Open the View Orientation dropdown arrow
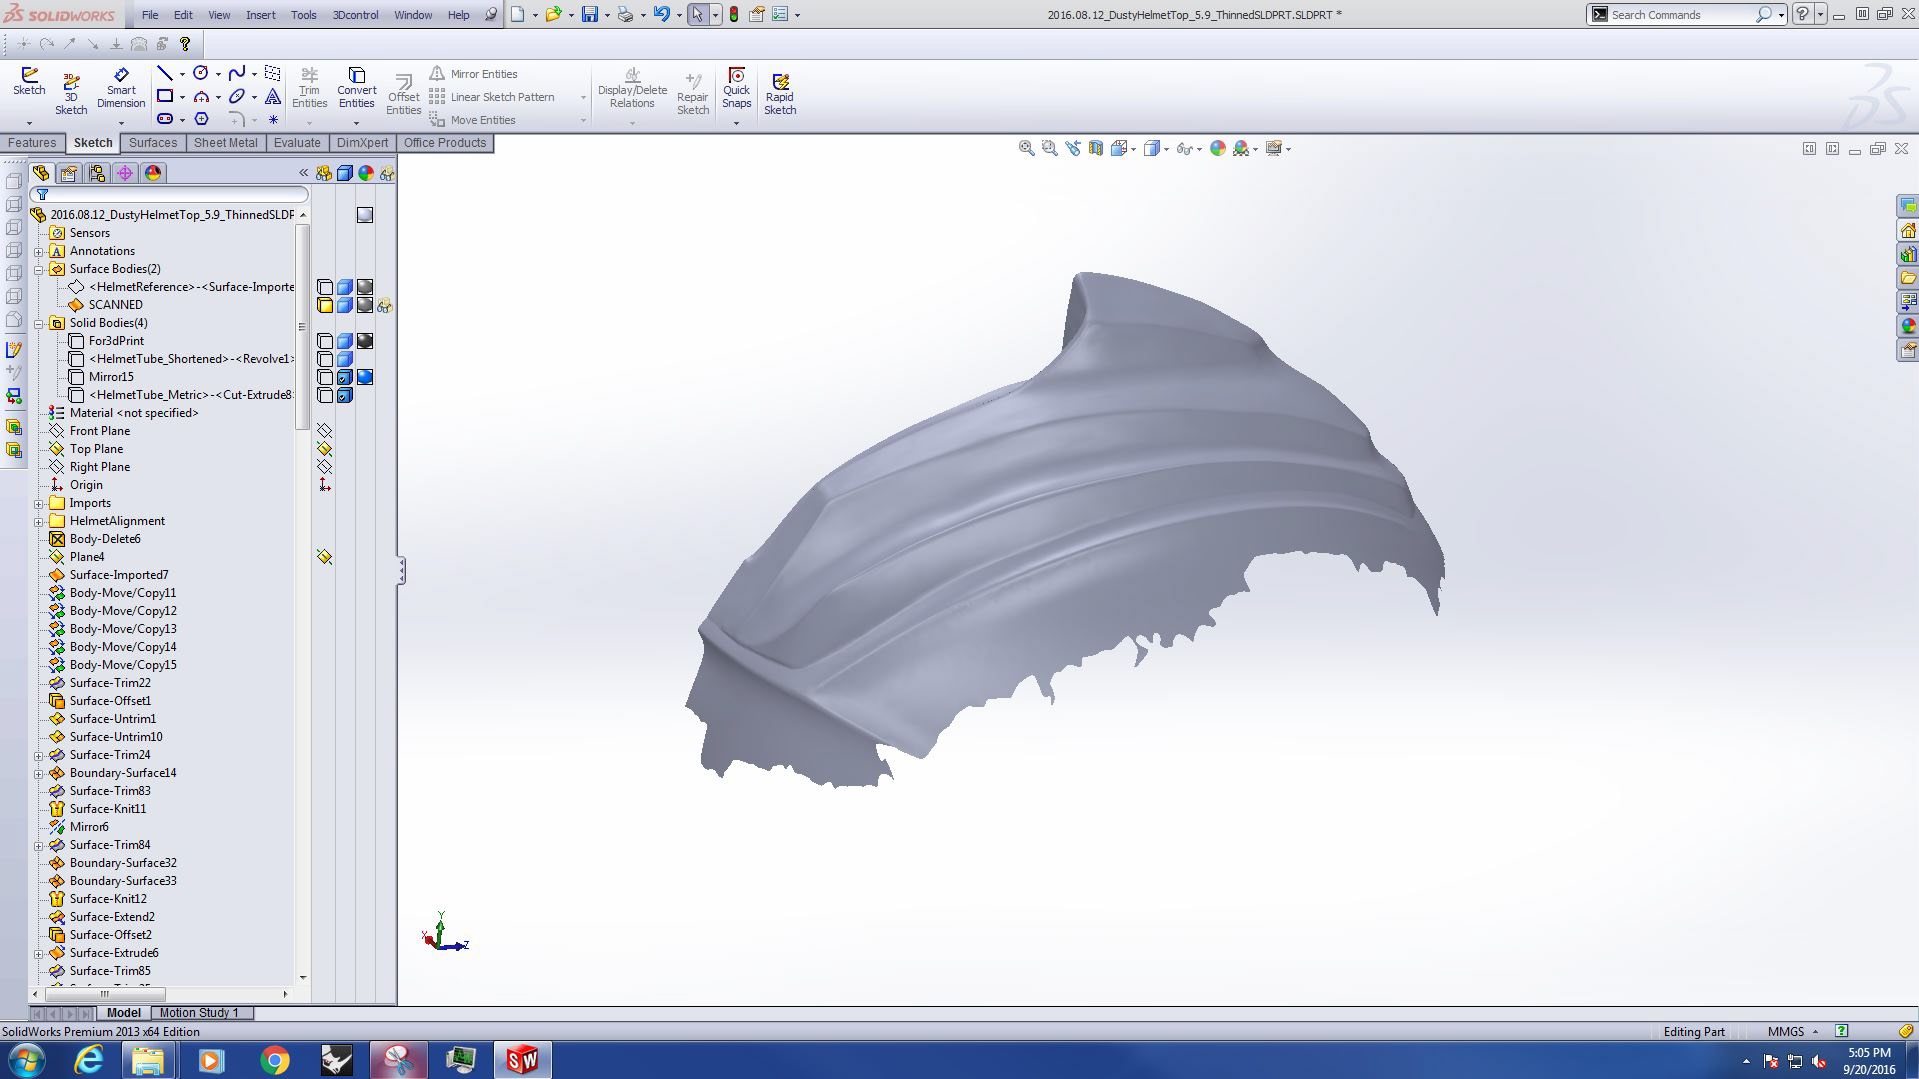1919x1079 pixels. pyautogui.click(x=1133, y=149)
